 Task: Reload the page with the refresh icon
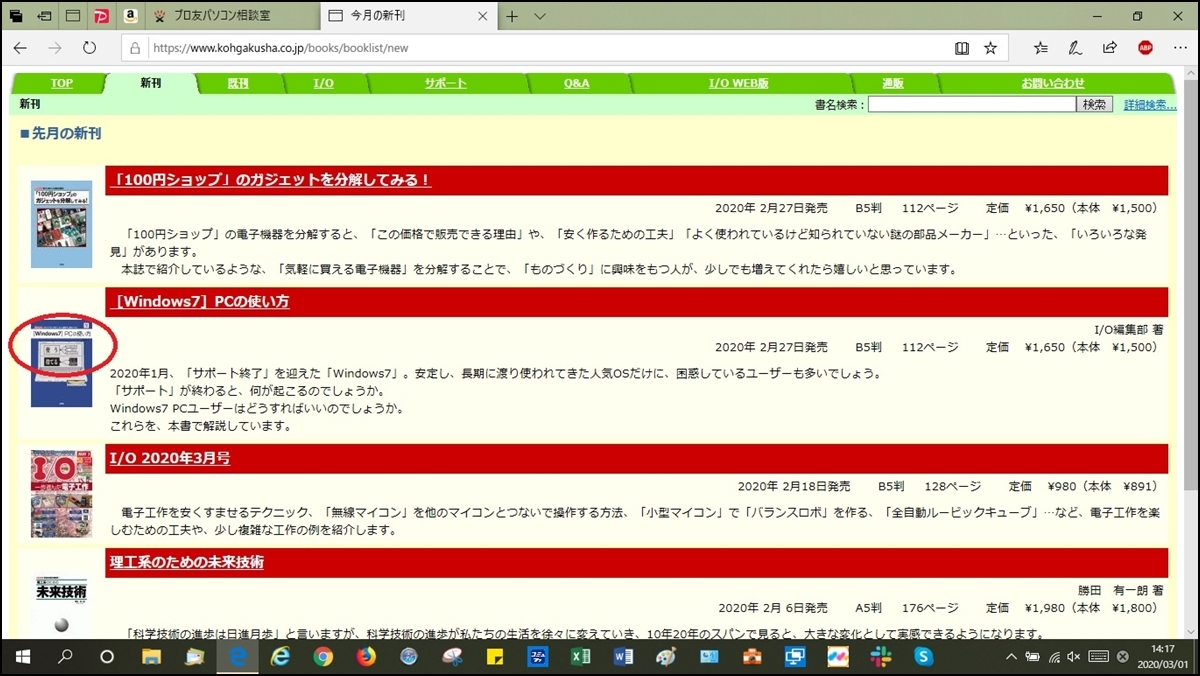pos(89,48)
